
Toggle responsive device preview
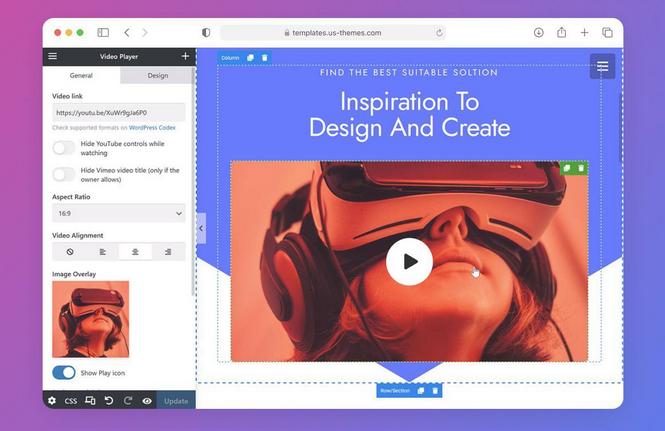[90, 400]
